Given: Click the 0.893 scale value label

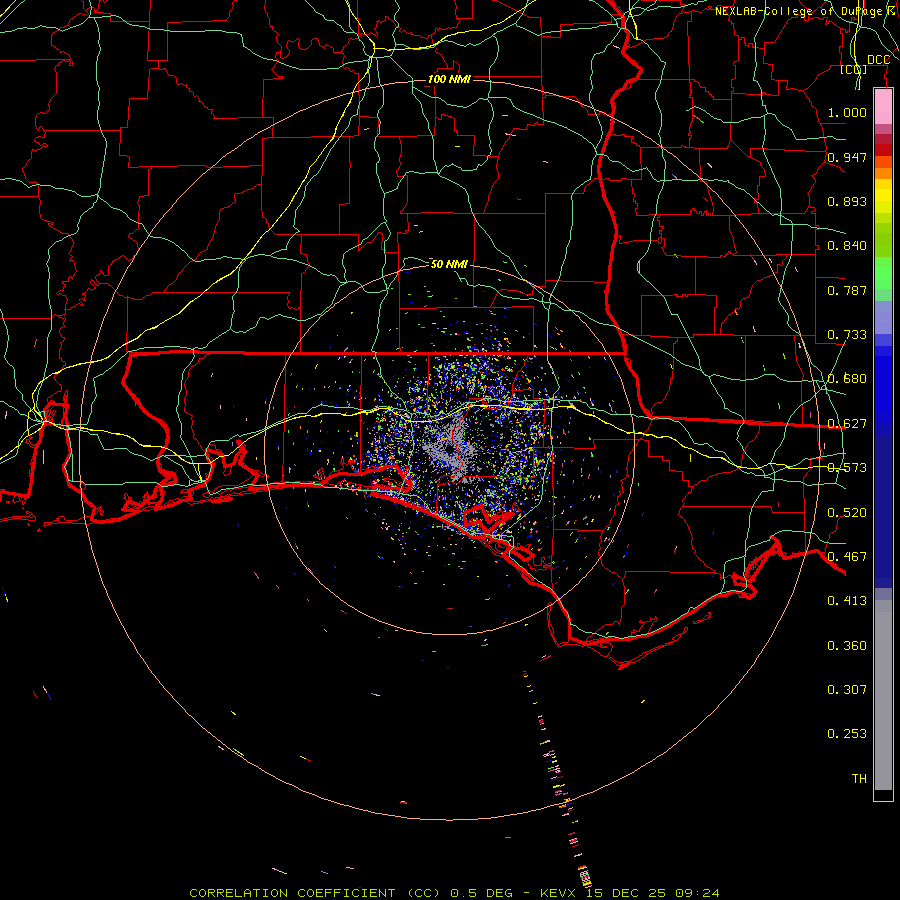Looking at the screenshot, I should pos(847,202).
